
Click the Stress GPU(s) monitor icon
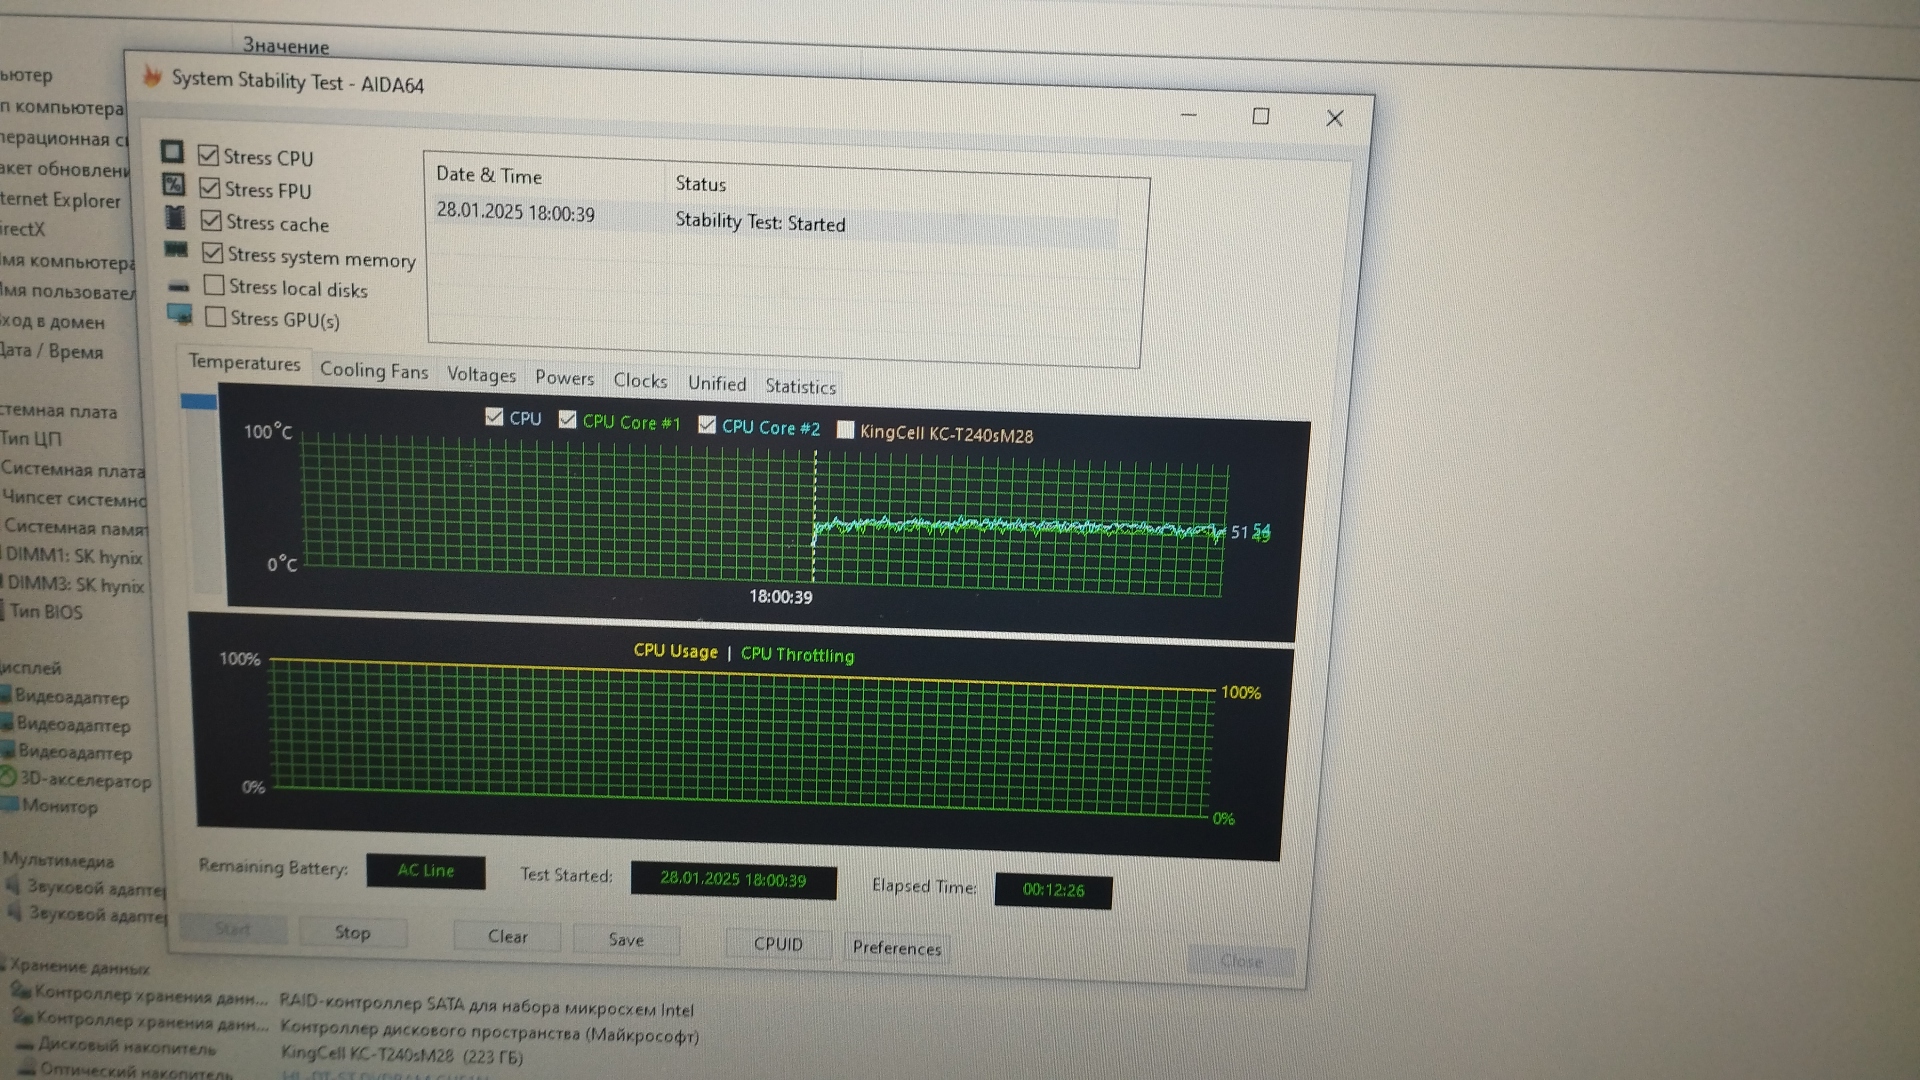tap(180, 315)
